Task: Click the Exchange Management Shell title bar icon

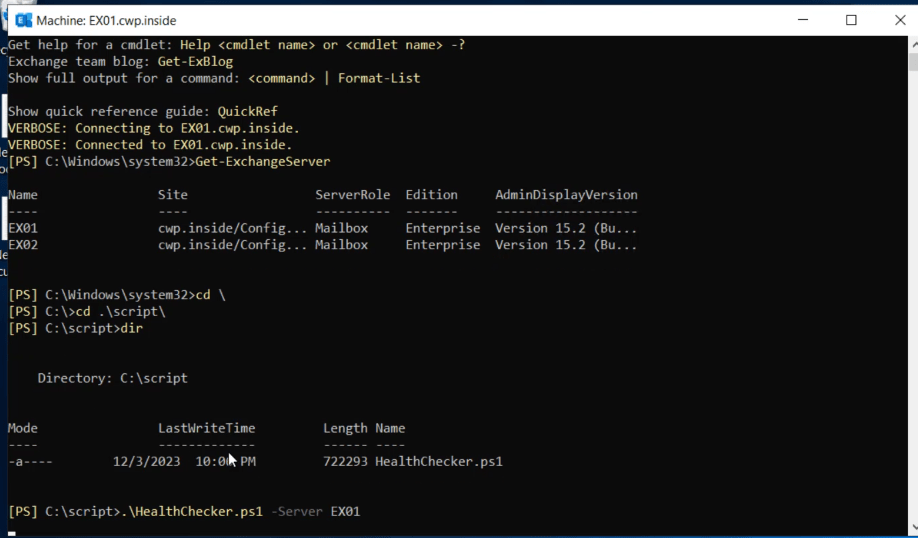Action: pos(19,20)
